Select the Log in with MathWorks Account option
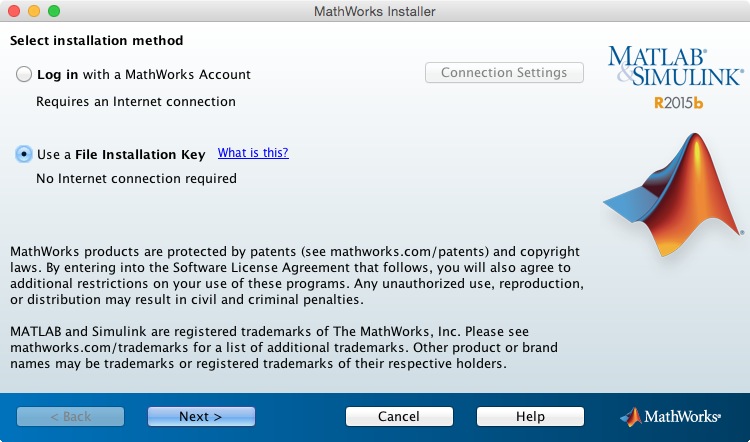Screen dimensions: 750x442 [x=24, y=74]
